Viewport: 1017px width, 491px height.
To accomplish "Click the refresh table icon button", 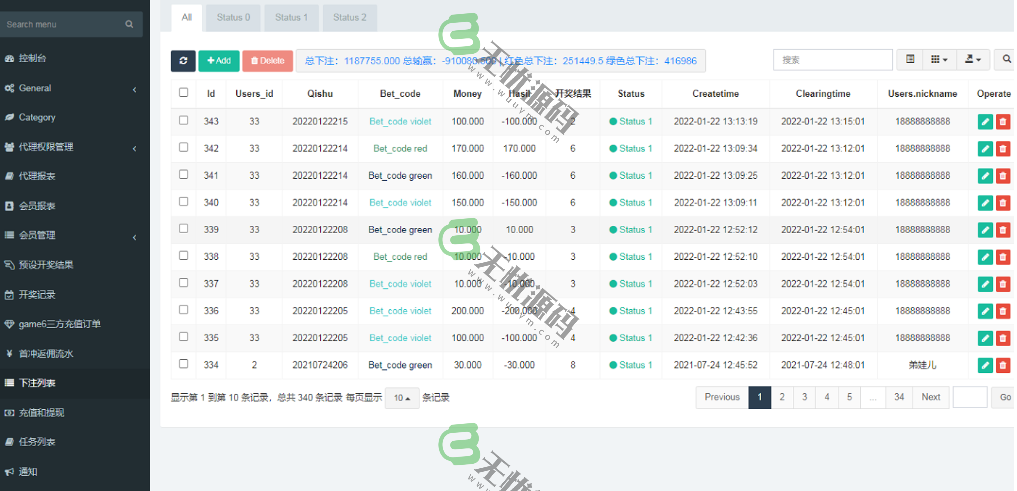I will [x=183, y=61].
